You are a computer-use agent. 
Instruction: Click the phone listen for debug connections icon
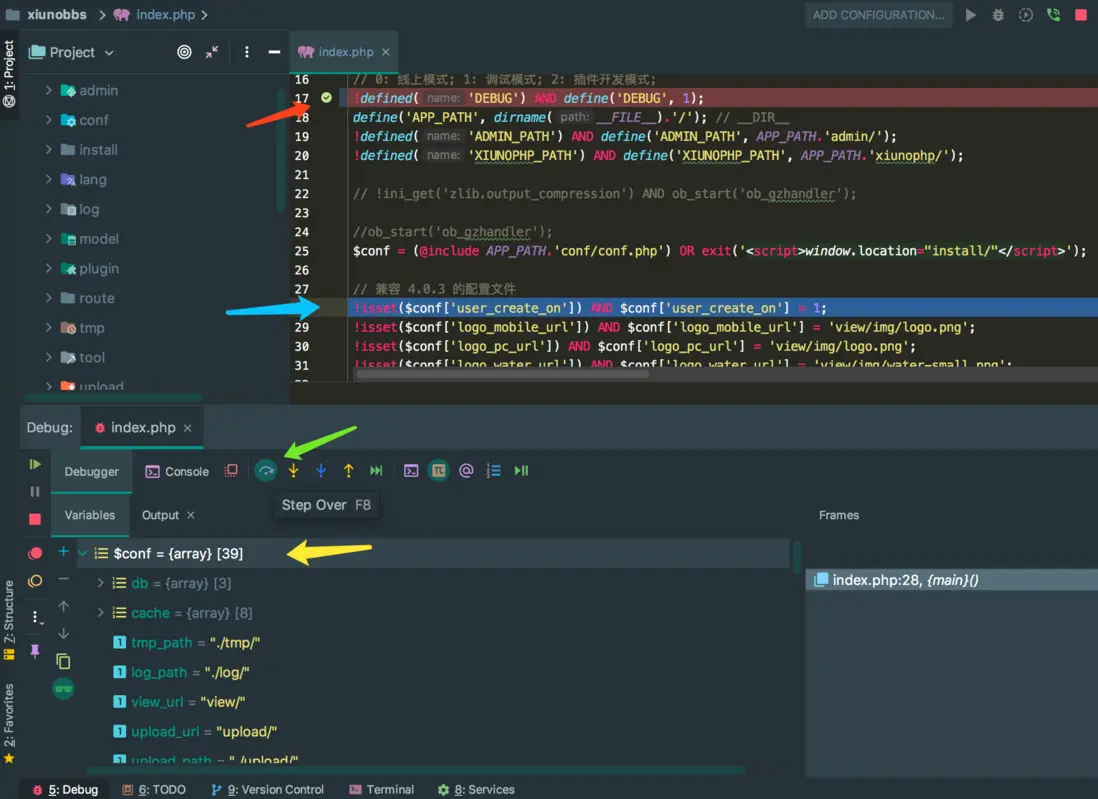1053,15
